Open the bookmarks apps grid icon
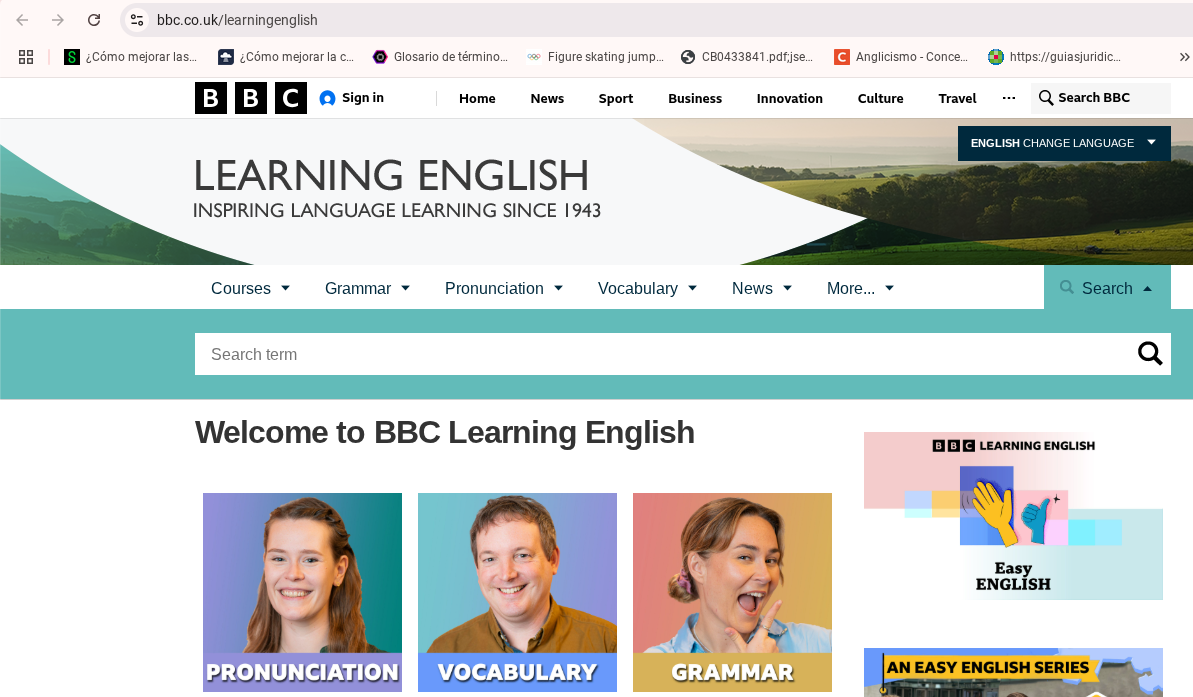 pos(26,57)
